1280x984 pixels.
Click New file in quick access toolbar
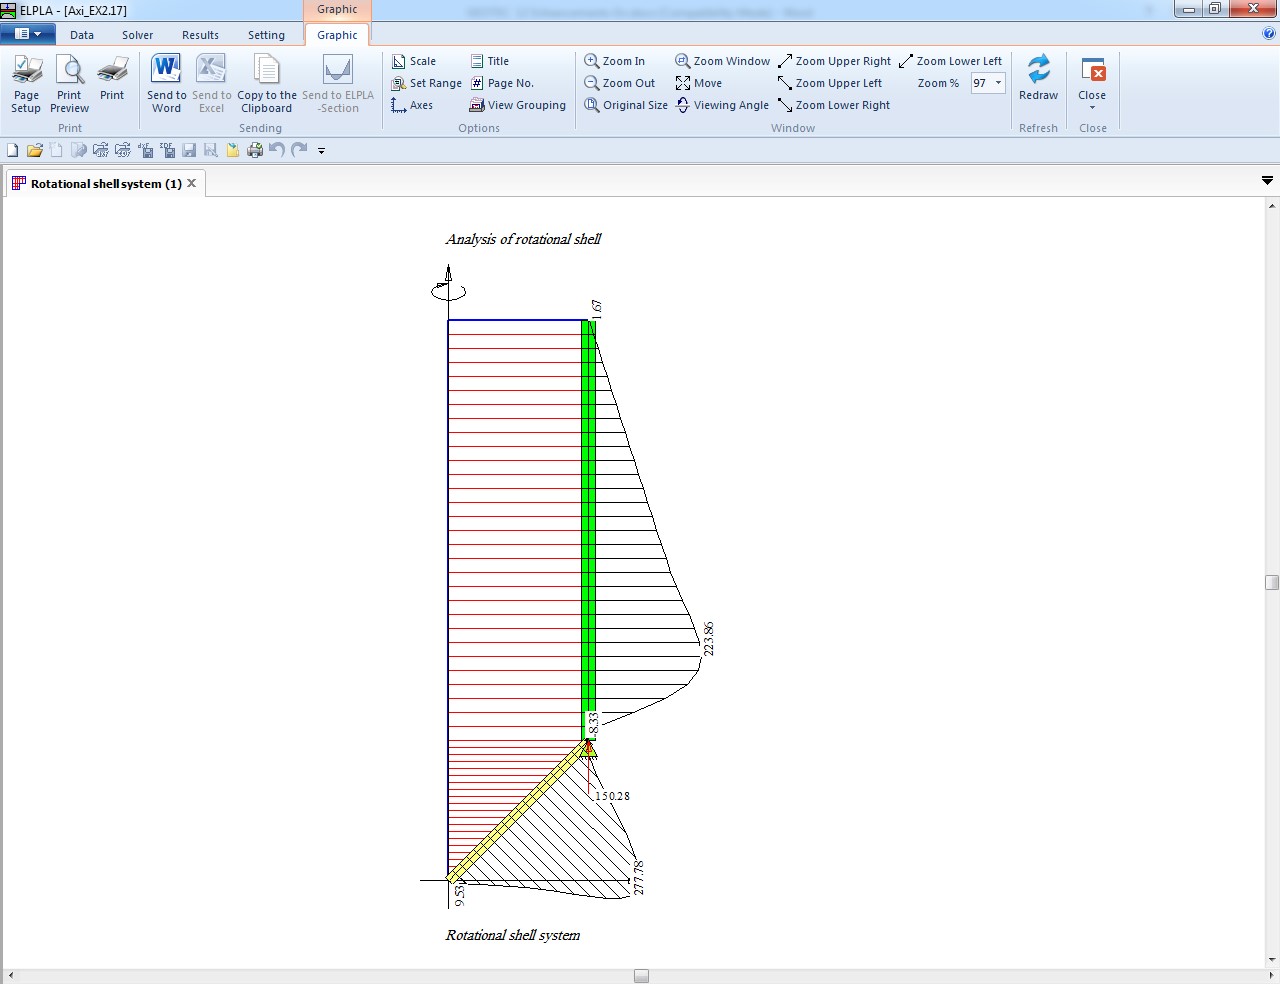(12, 150)
